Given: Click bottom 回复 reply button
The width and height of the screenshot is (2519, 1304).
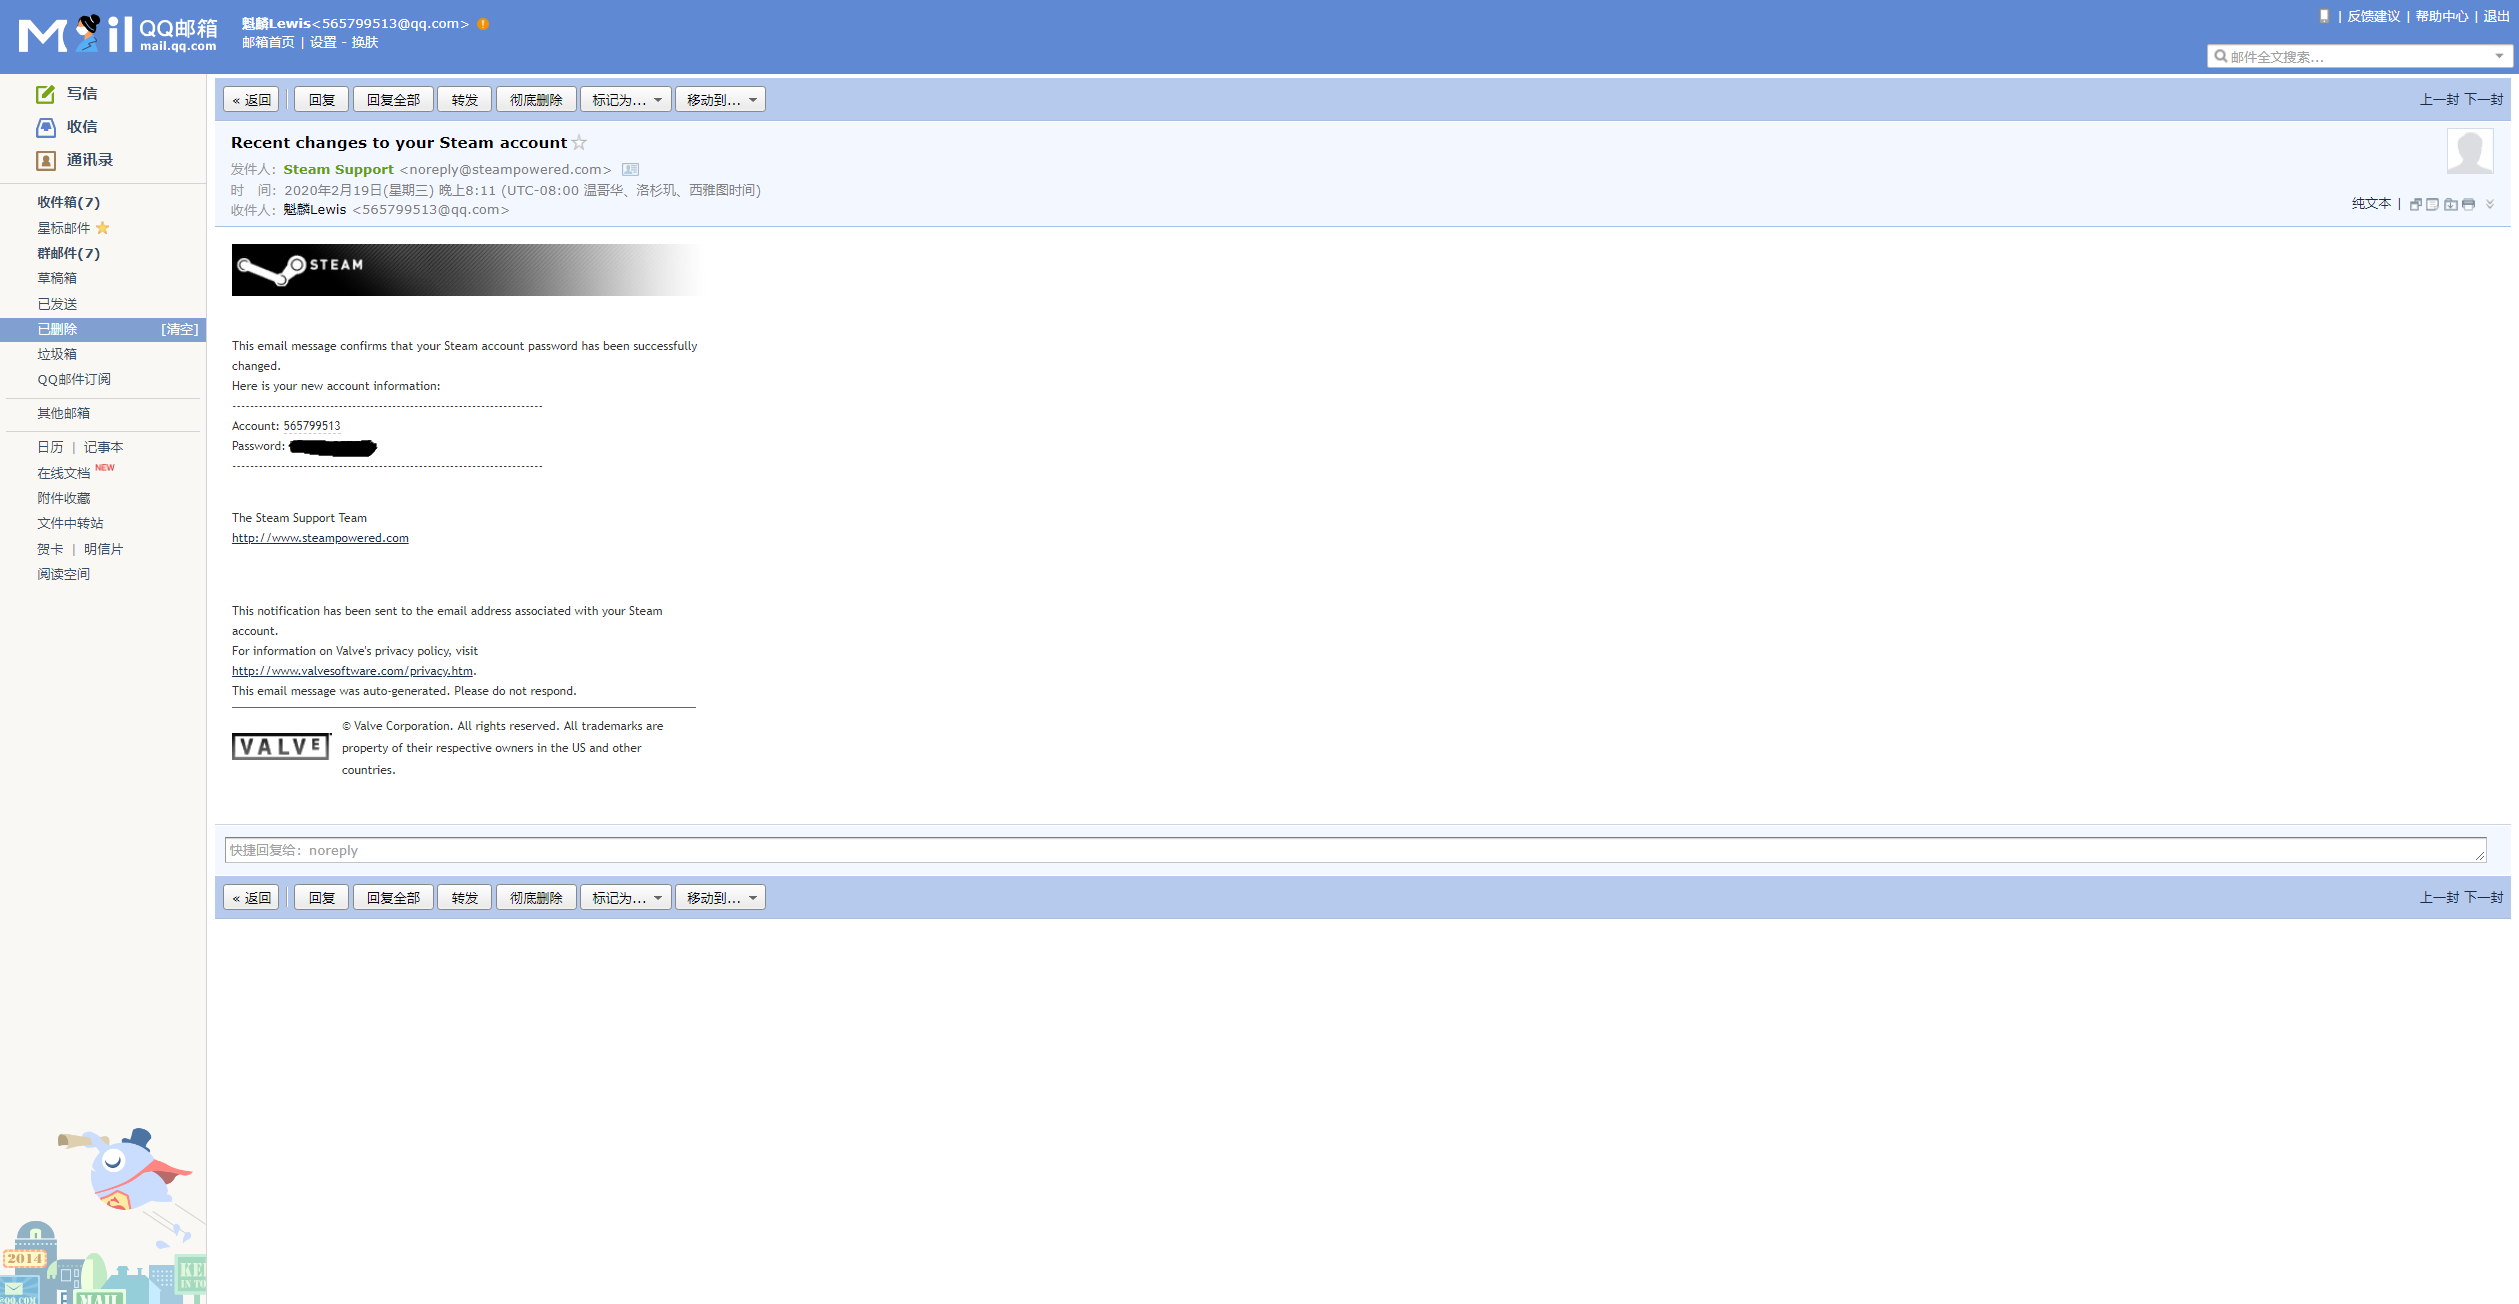Looking at the screenshot, I should (322, 898).
